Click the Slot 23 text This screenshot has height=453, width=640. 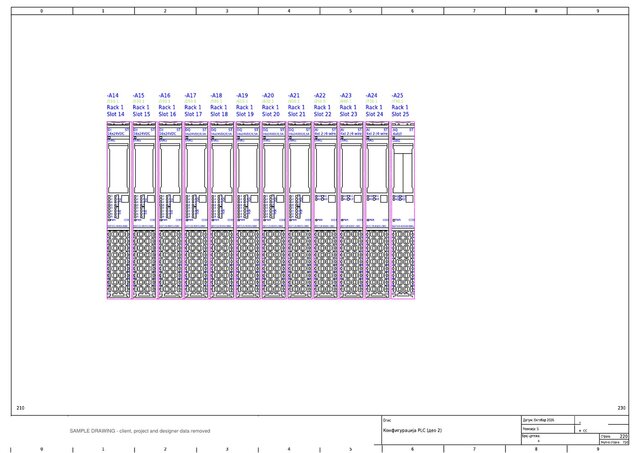pos(349,114)
